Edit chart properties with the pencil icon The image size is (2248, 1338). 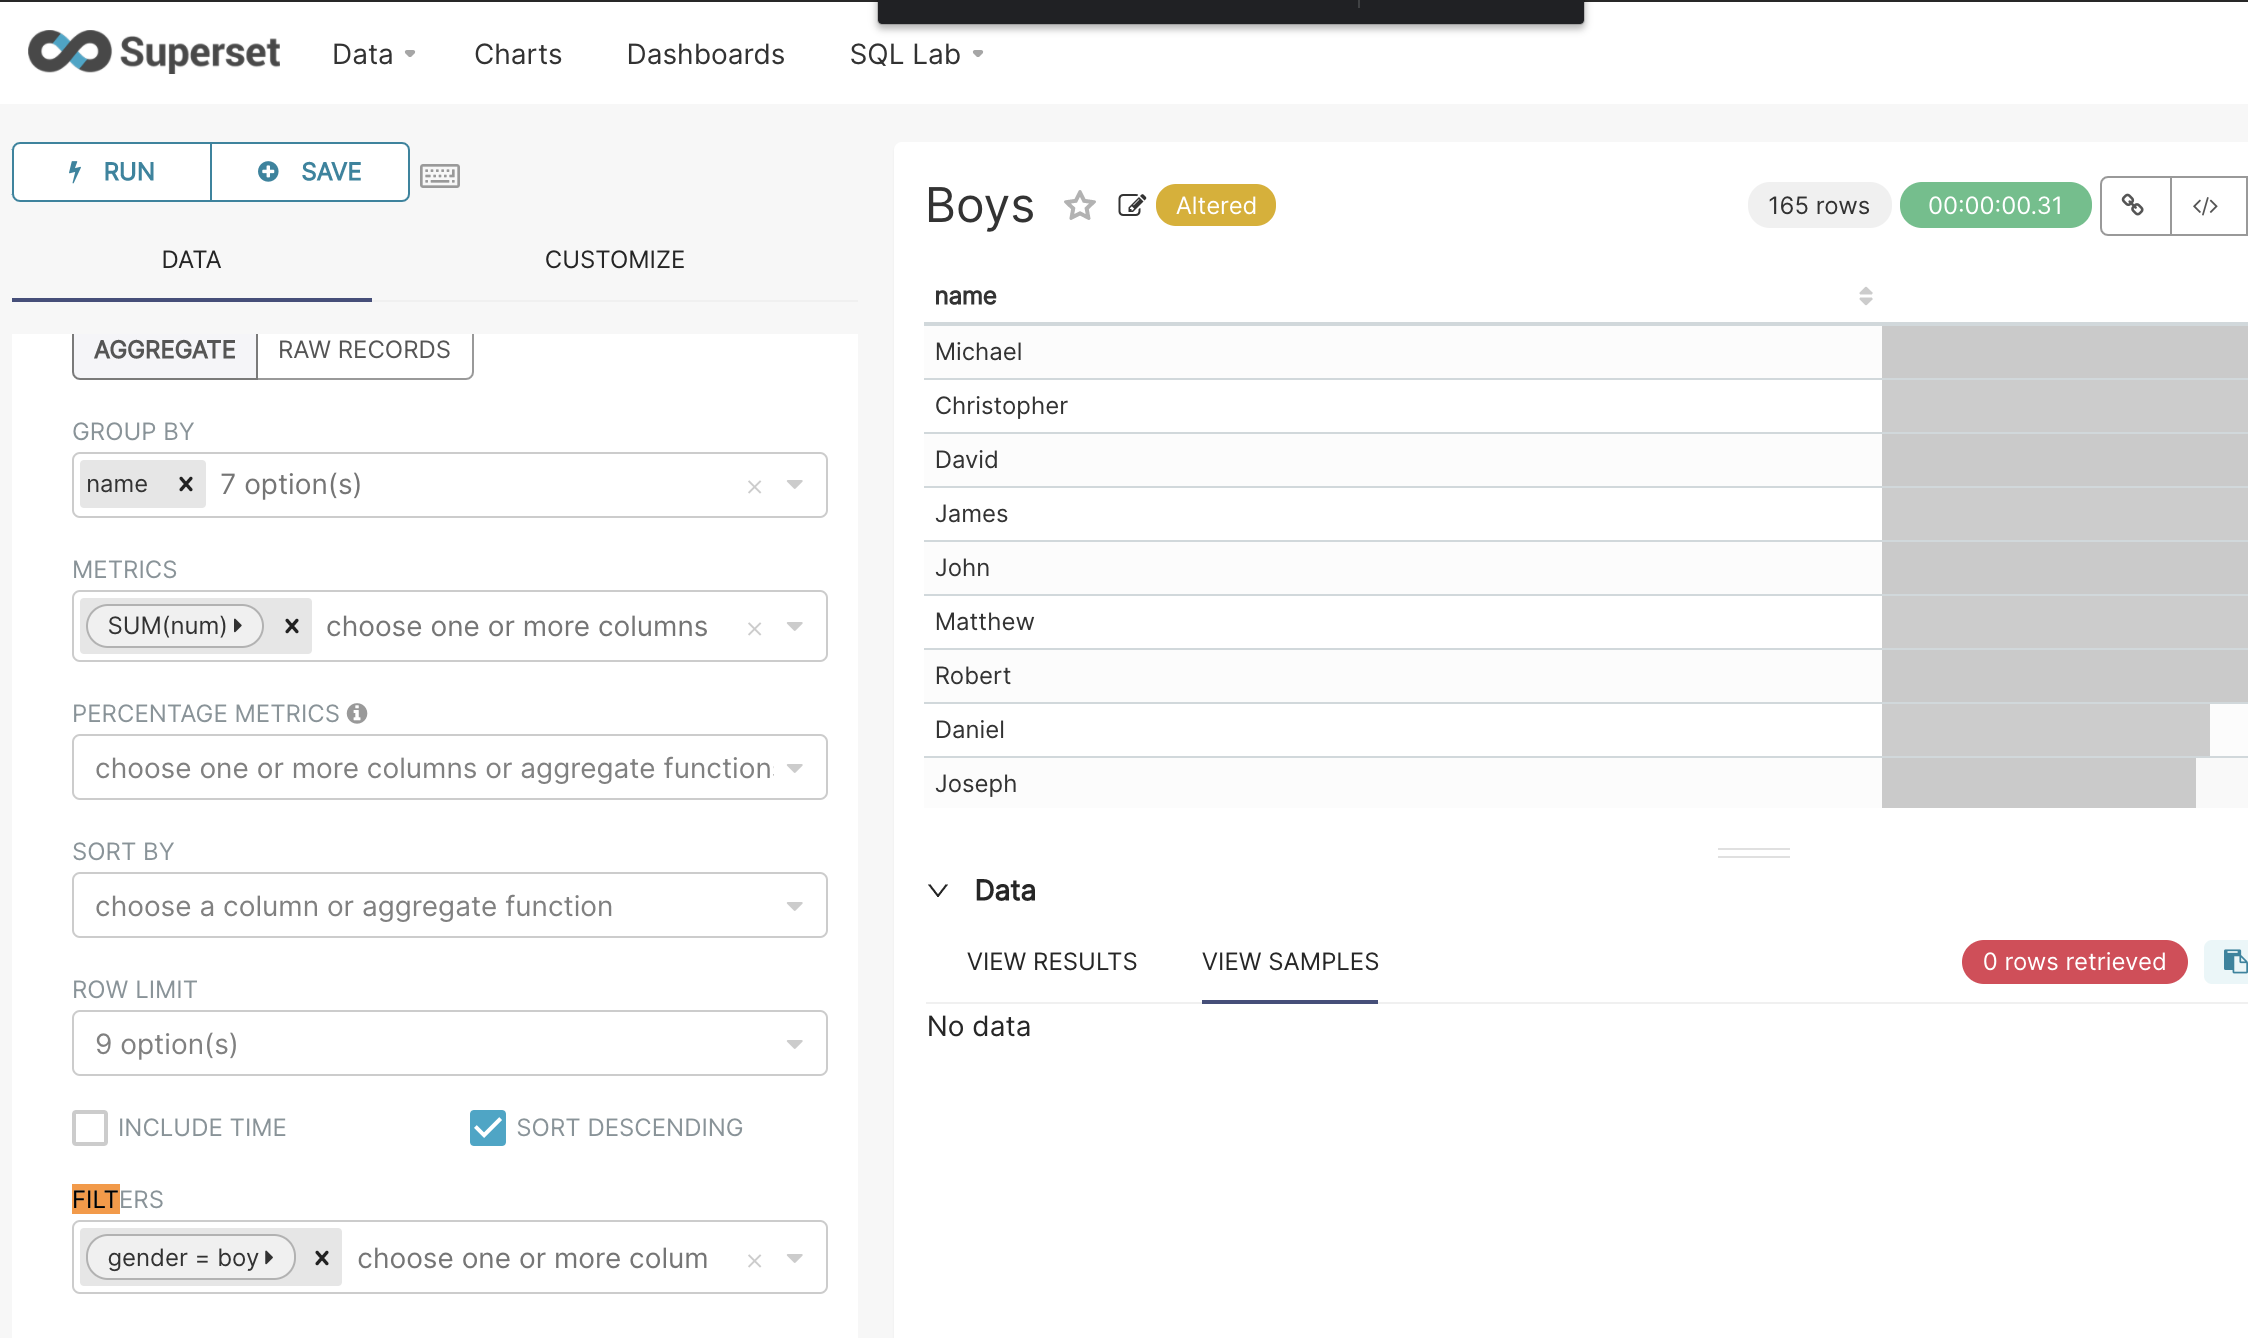(x=1131, y=205)
